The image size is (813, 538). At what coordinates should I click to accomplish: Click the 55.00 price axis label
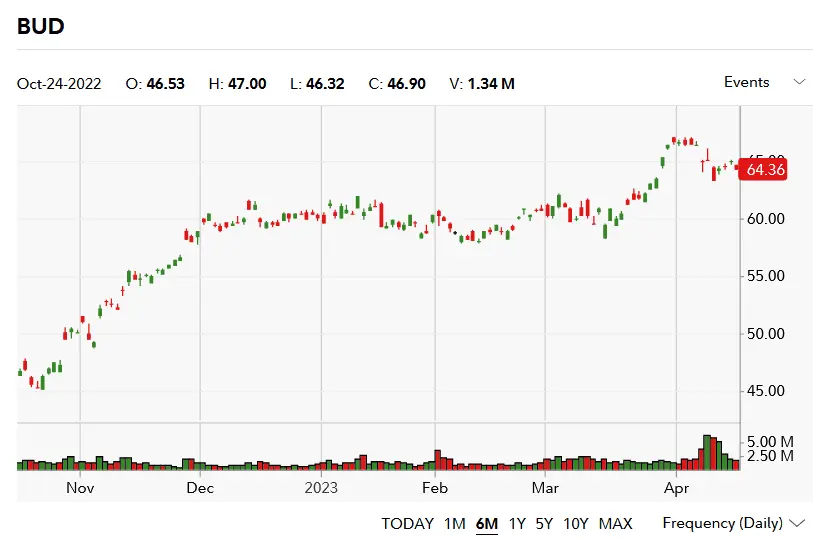click(765, 276)
